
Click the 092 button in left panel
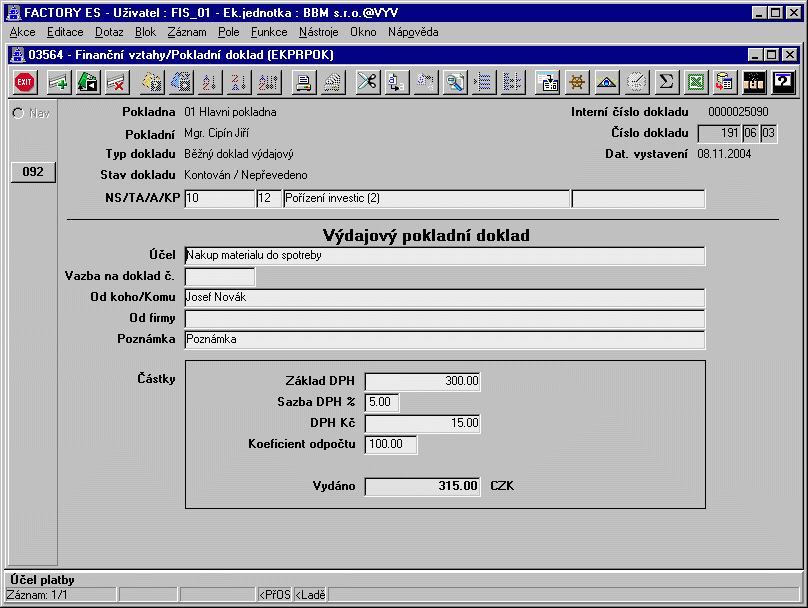[x=33, y=172]
